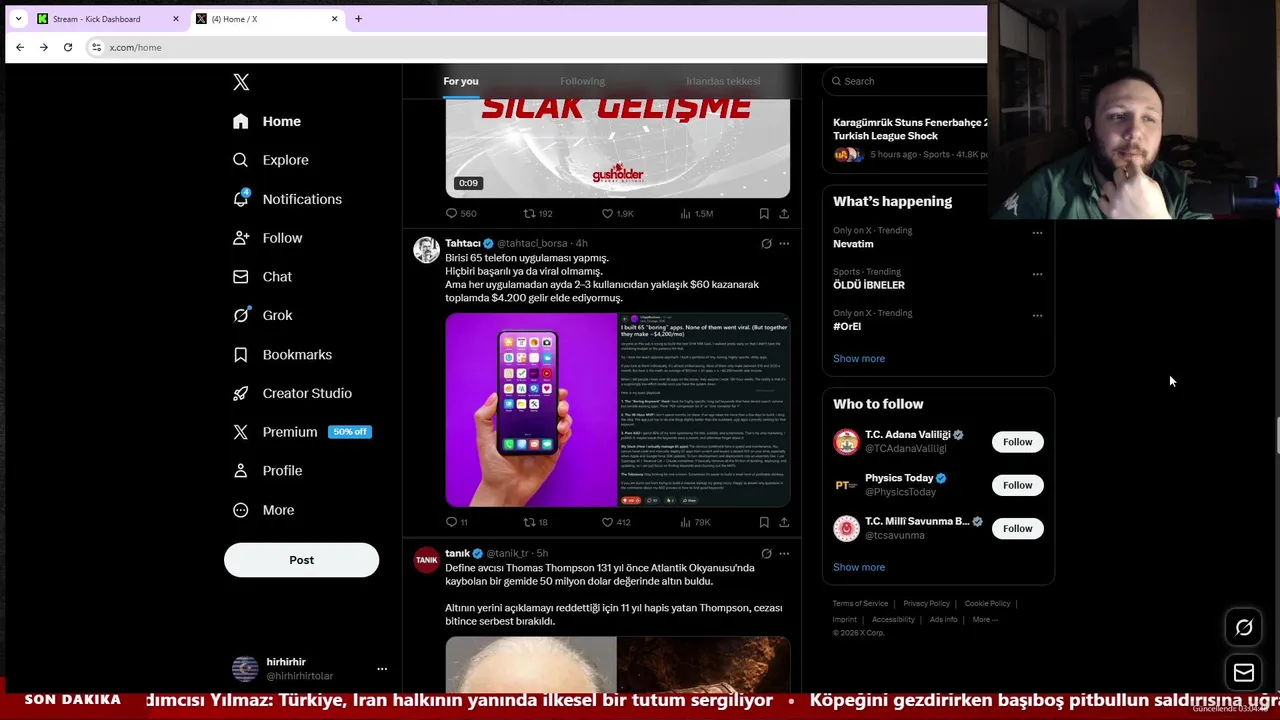Select the For you tab
This screenshot has height=720, width=1280.
click(x=461, y=81)
